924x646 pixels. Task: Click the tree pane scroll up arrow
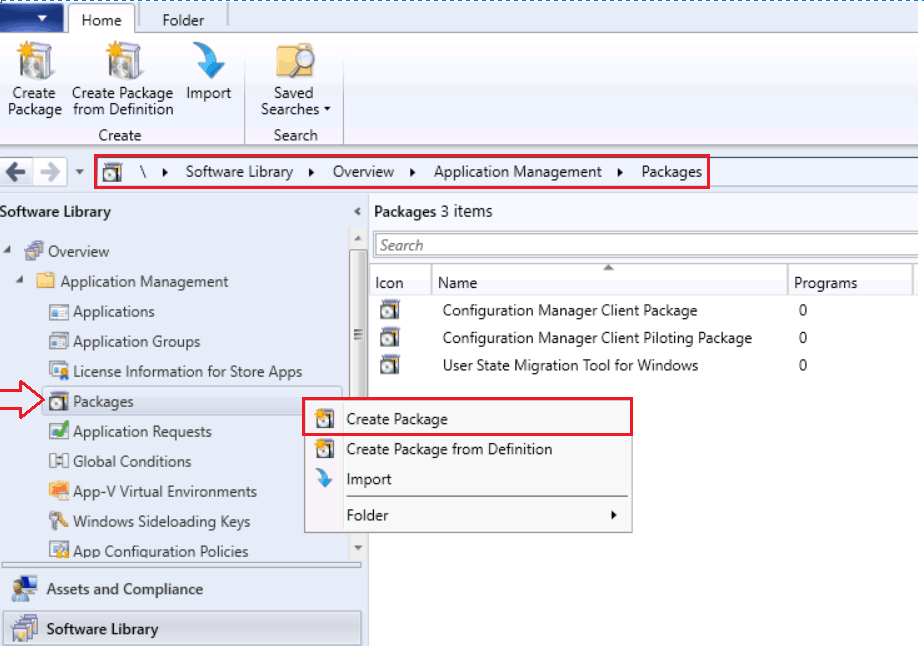pyautogui.click(x=358, y=239)
